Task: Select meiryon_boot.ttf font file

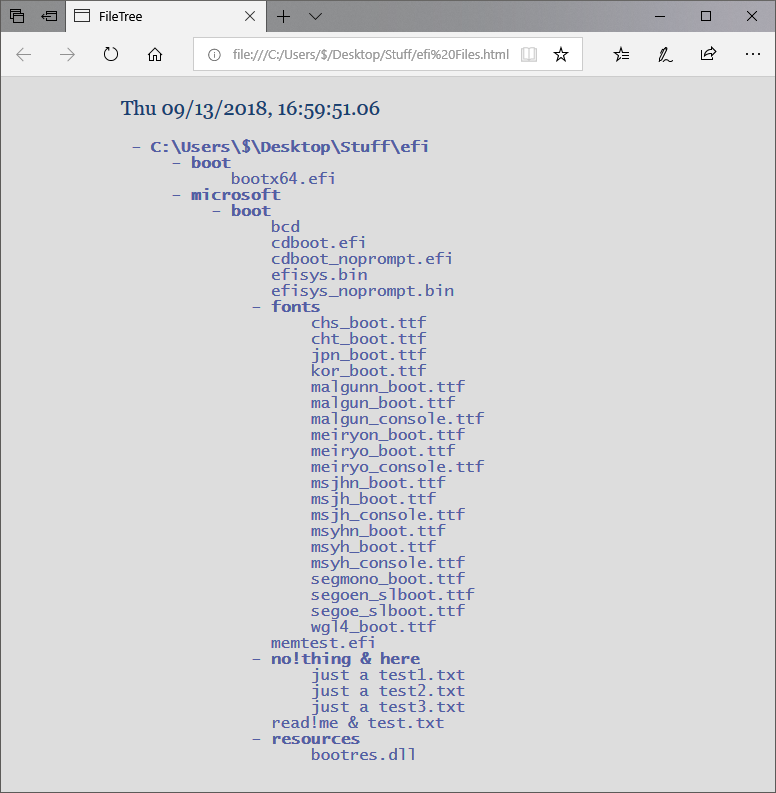Action: [x=387, y=435]
